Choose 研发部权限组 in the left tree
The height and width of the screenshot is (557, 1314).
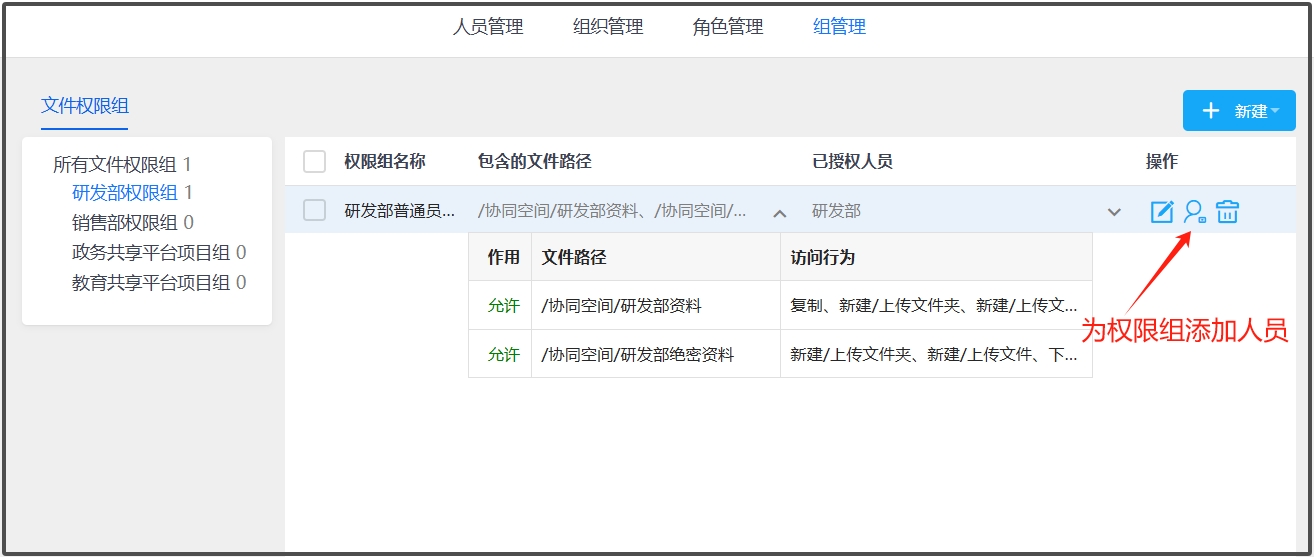point(125,193)
